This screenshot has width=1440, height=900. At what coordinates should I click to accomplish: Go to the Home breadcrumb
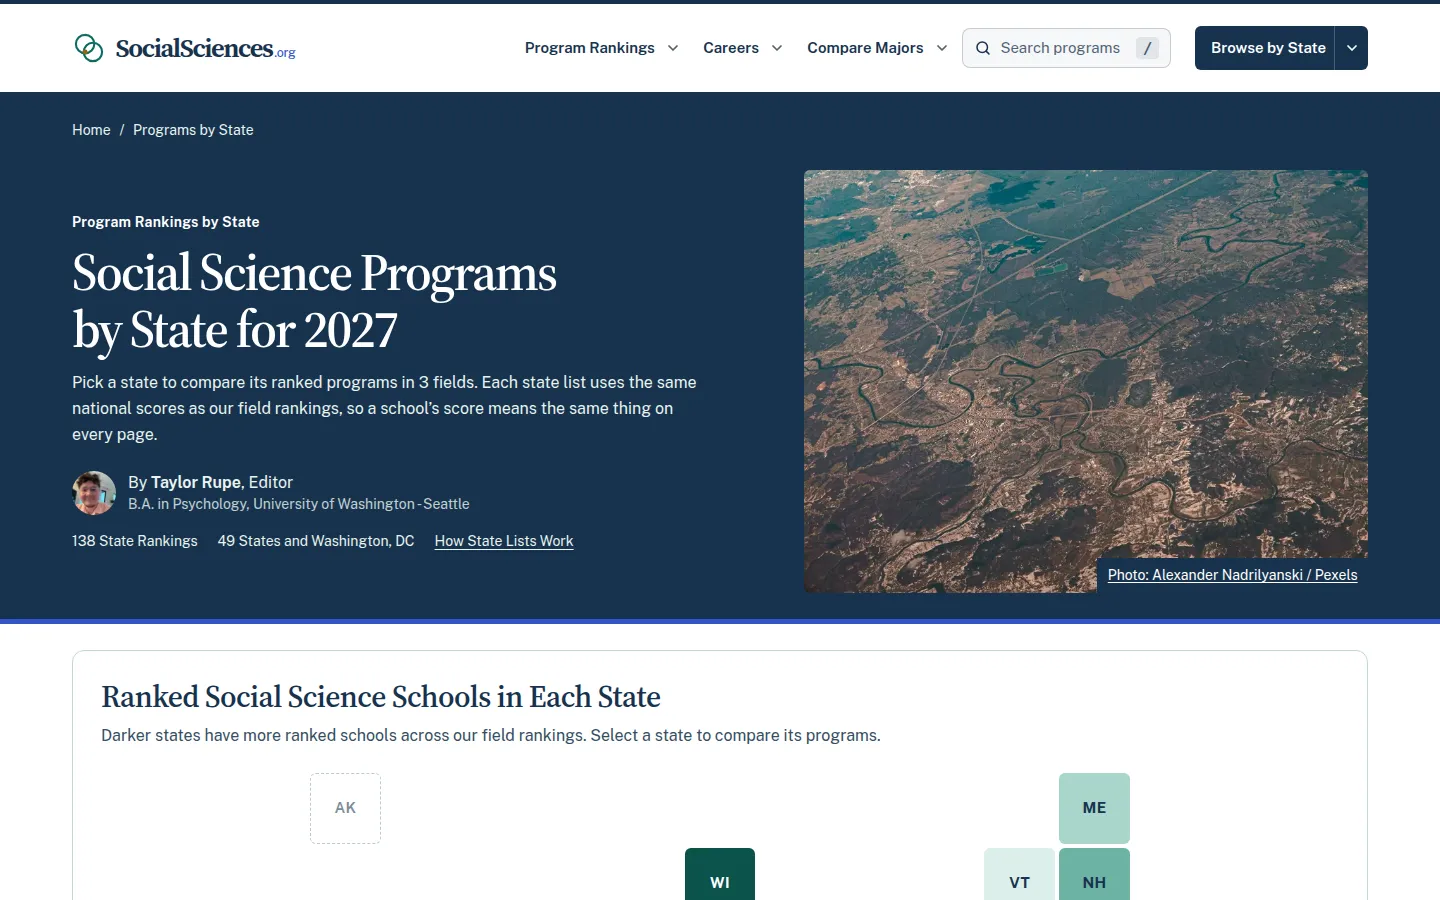(91, 130)
